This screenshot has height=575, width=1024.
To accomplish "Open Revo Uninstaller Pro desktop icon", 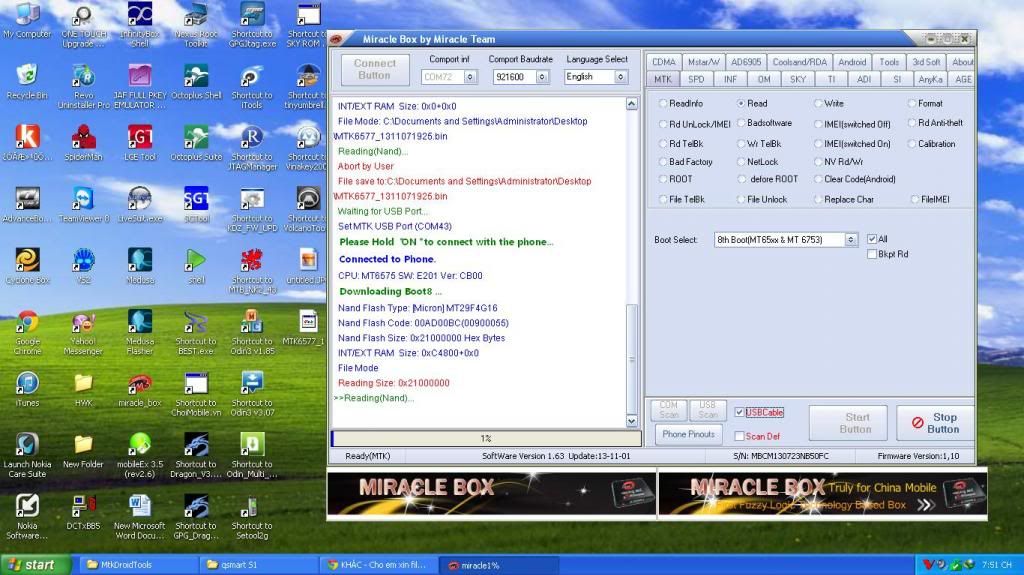I will tap(84, 87).
